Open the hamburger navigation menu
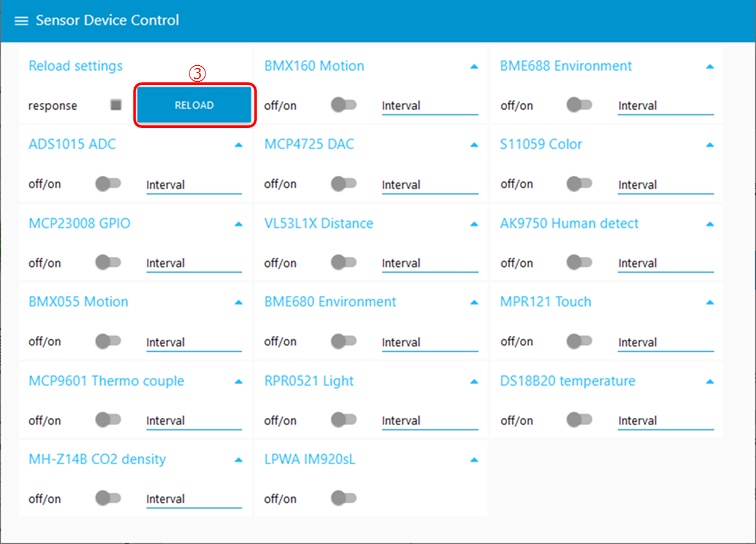The image size is (756, 544). 21,21
